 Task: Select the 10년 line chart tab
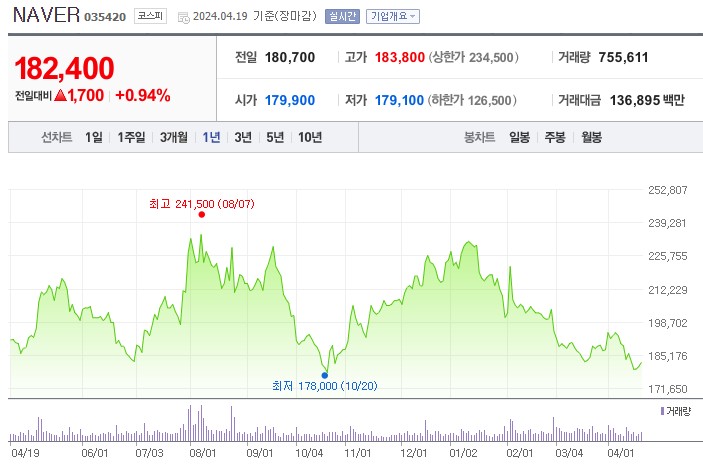coord(310,137)
